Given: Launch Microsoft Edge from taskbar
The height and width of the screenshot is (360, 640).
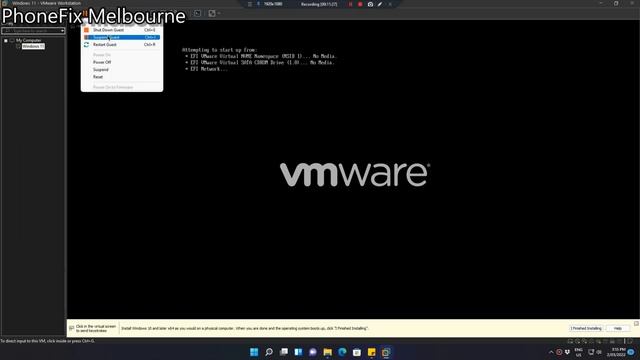Looking at the screenshot, I should pyautogui.click(x=342, y=352).
